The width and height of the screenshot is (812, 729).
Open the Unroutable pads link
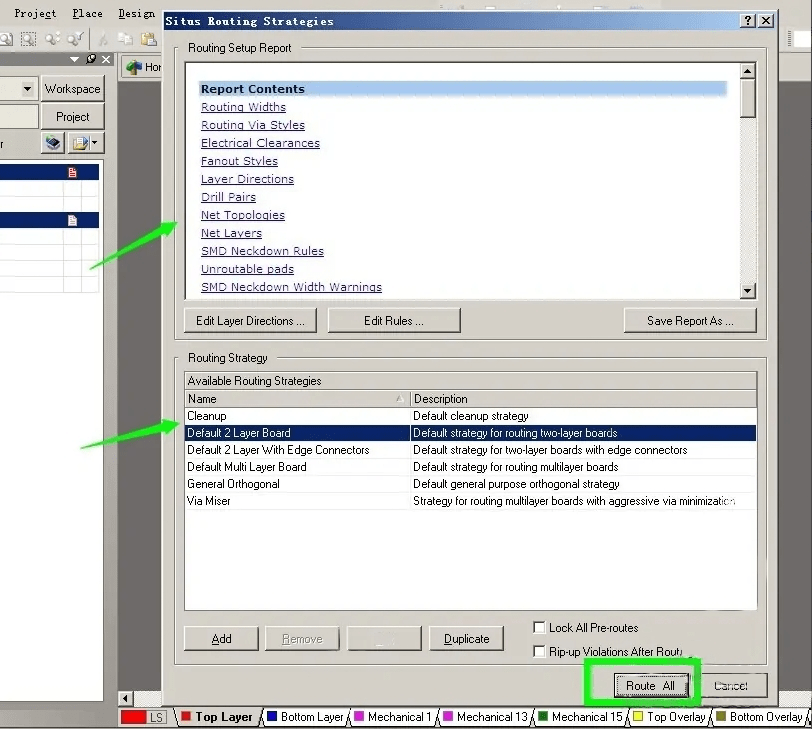coord(247,269)
